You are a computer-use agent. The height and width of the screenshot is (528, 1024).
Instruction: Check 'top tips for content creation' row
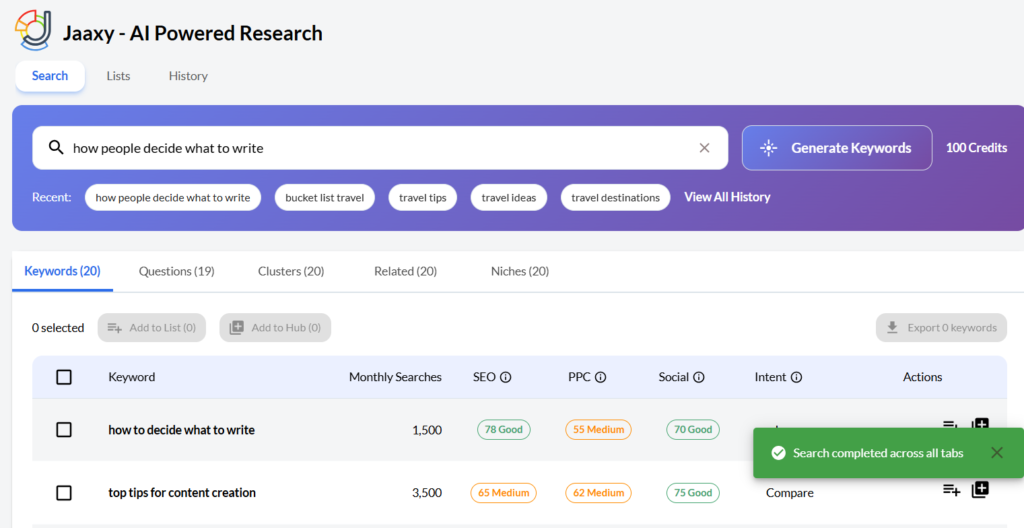[64, 493]
